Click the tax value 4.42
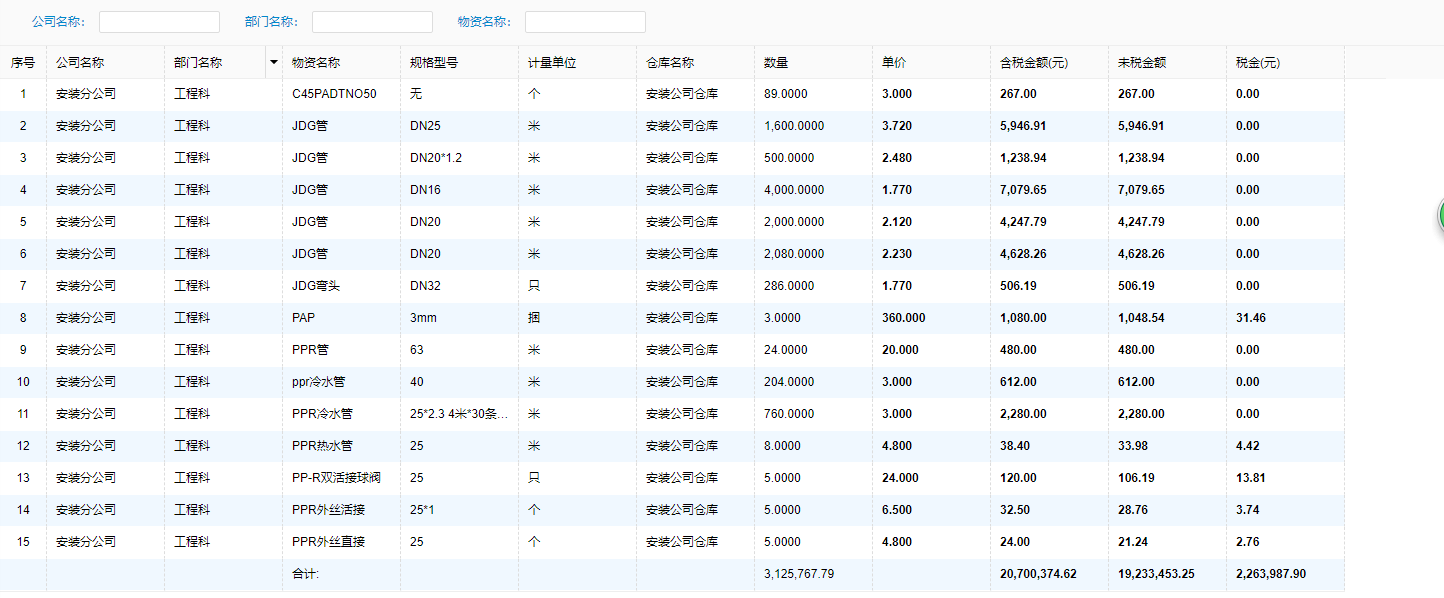1444x598 pixels. 1247,446
